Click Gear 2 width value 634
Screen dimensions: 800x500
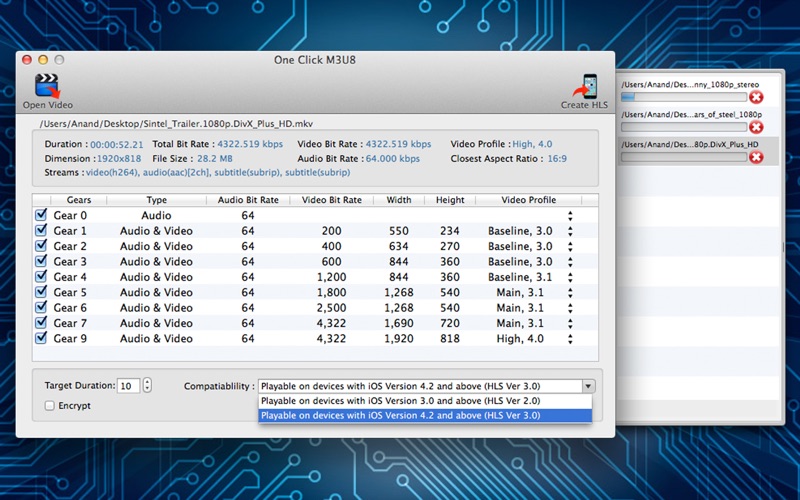pos(398,246)
